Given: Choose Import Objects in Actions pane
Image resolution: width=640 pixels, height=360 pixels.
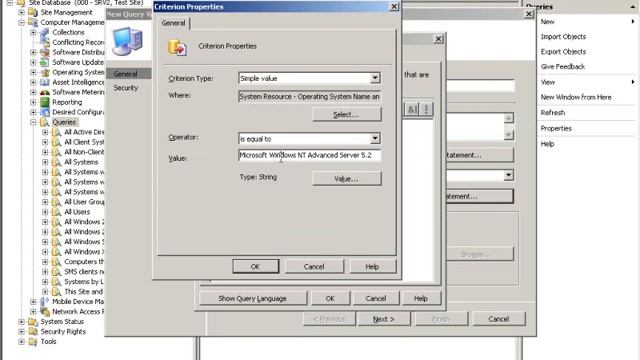Looking at the screenshot, I should [x=563, y=37].
